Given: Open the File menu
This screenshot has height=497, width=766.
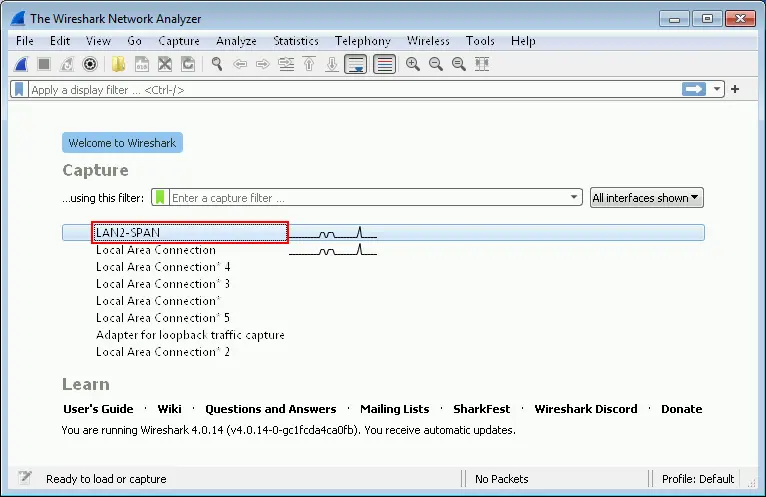Looking at the screenshot, I should point(25,41).
